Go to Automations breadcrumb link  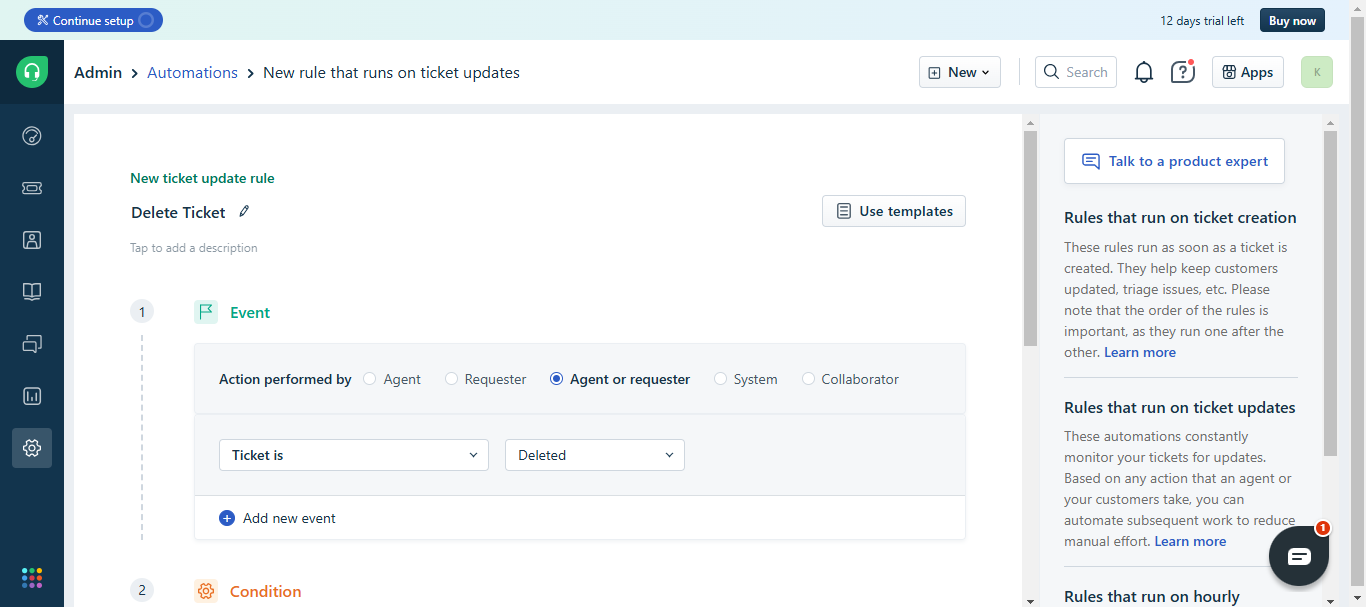(192, 72)
